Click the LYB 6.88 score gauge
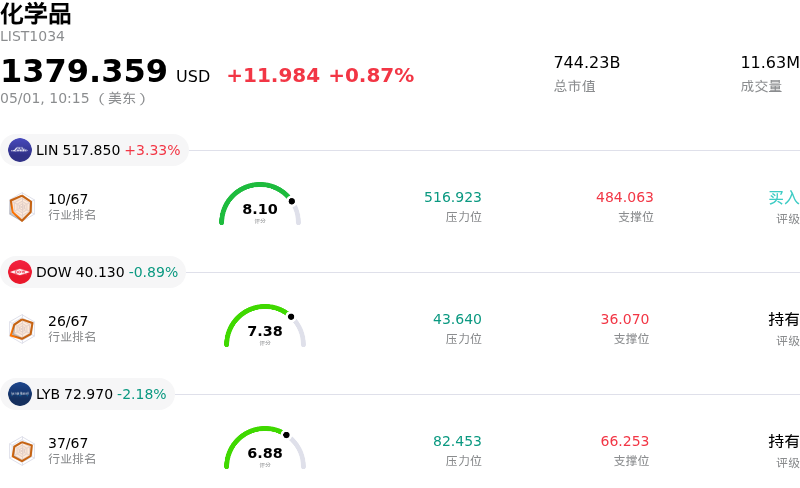This screenshot has width=800, height=488. [265, 448]
